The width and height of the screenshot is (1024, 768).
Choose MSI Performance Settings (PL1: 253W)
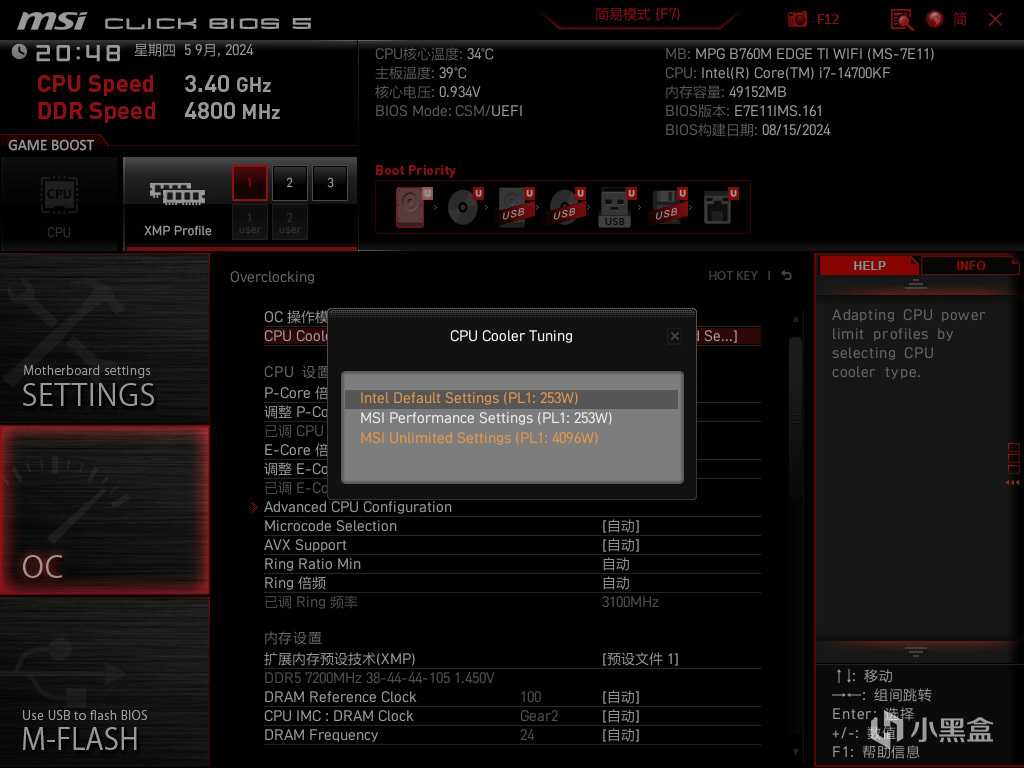pyautogui.click(x=511, y=418)
